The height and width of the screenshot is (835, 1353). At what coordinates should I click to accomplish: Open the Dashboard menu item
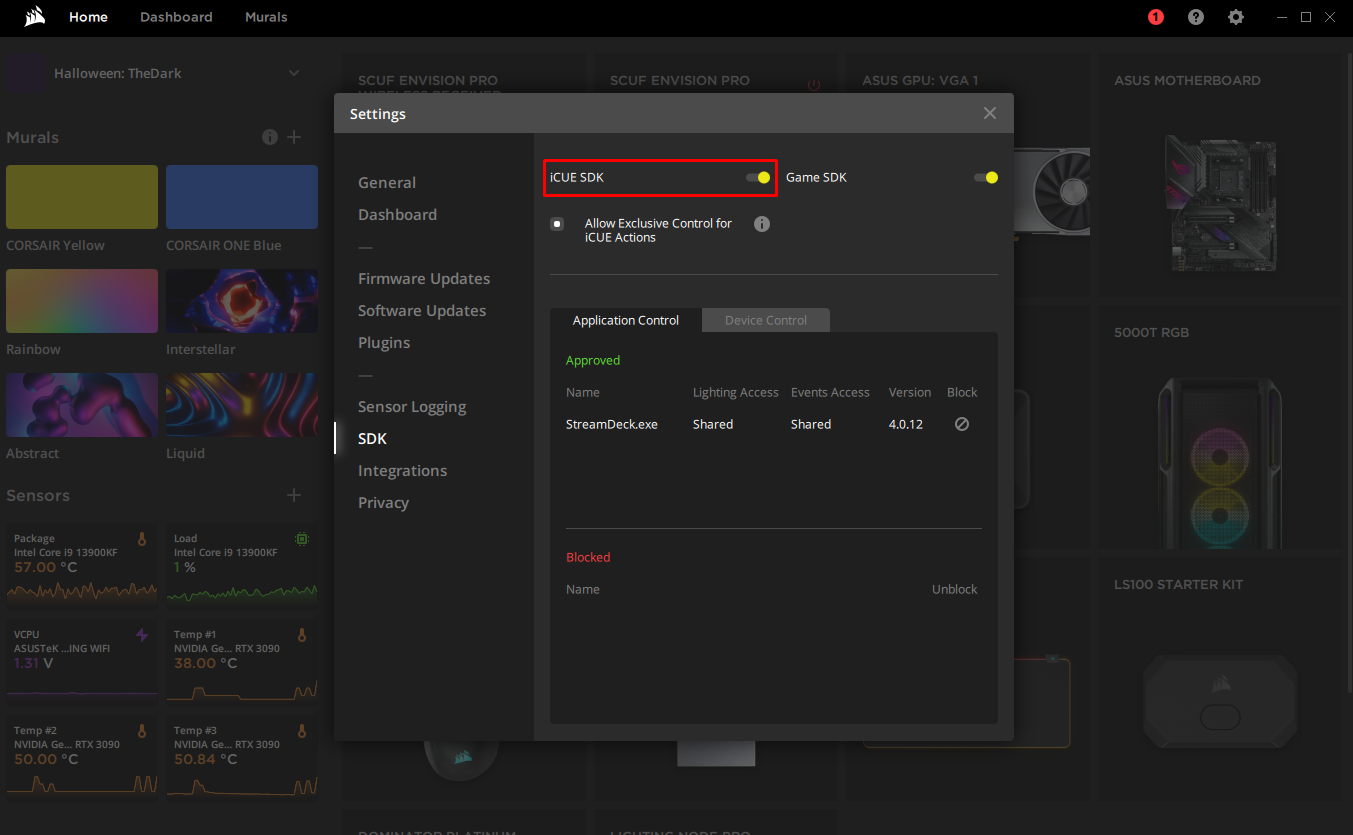click(397, 214)
